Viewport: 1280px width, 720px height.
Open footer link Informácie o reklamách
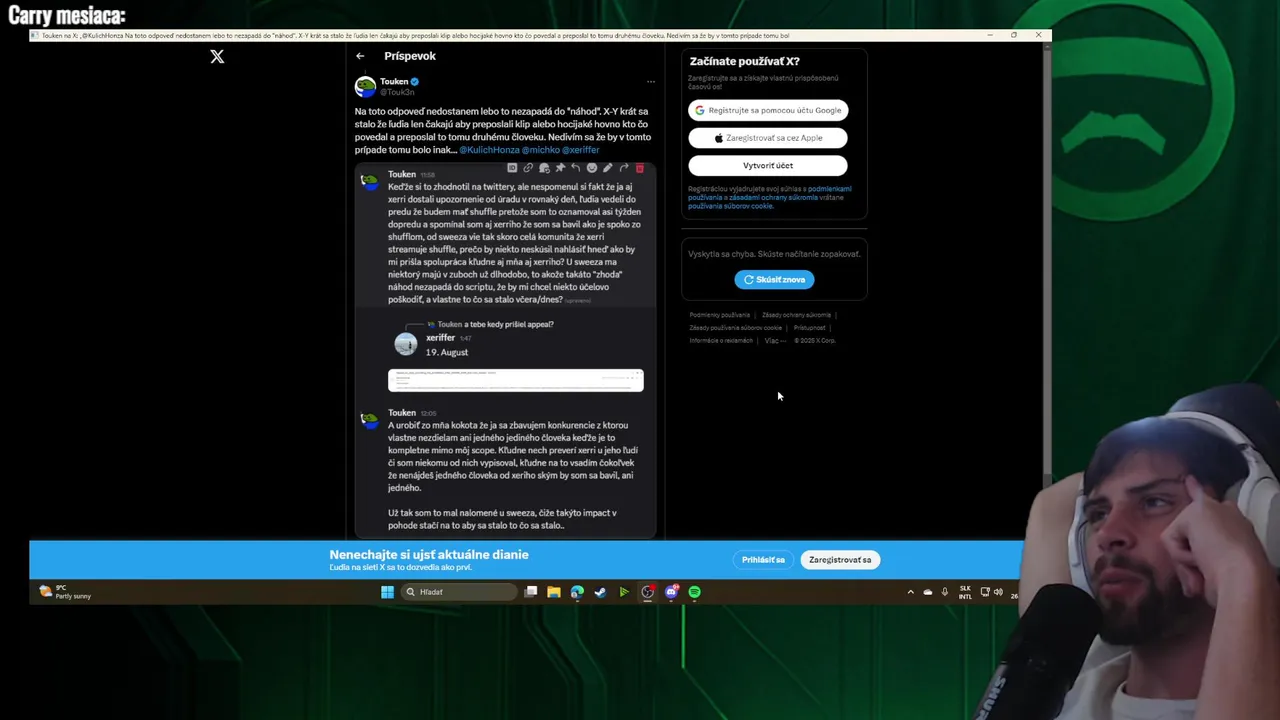tap(720, 341)
